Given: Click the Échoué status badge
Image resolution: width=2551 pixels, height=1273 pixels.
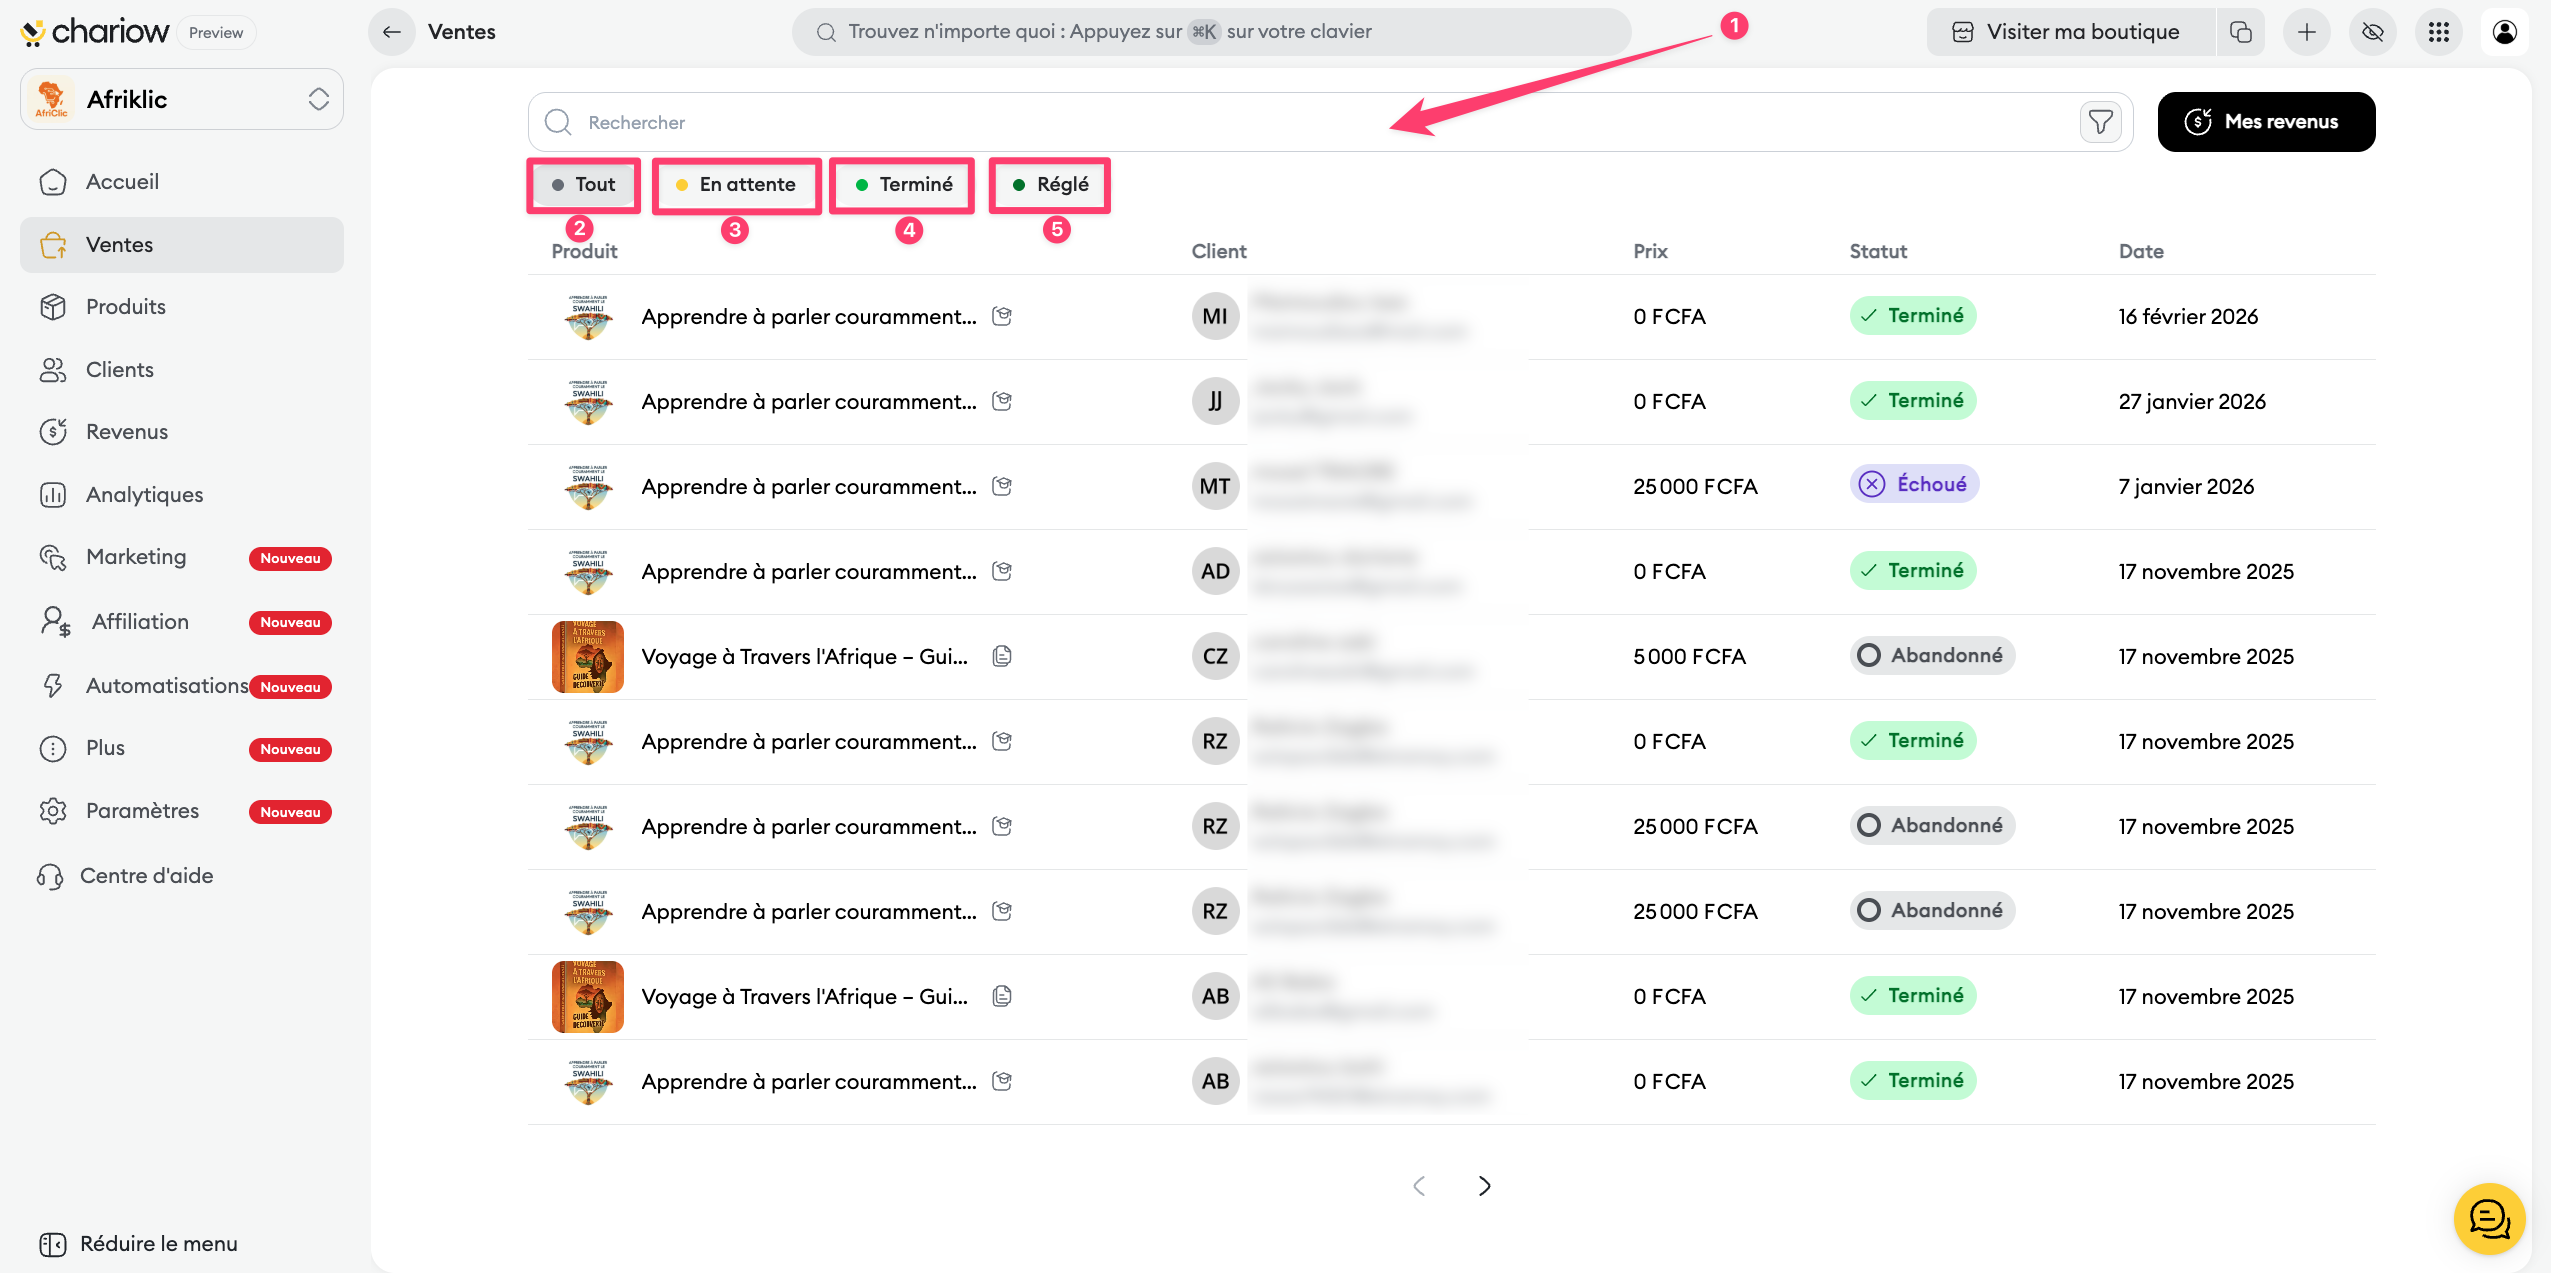Looking at the screenshot, I should pyautogui.click(x=1914, y=484).
